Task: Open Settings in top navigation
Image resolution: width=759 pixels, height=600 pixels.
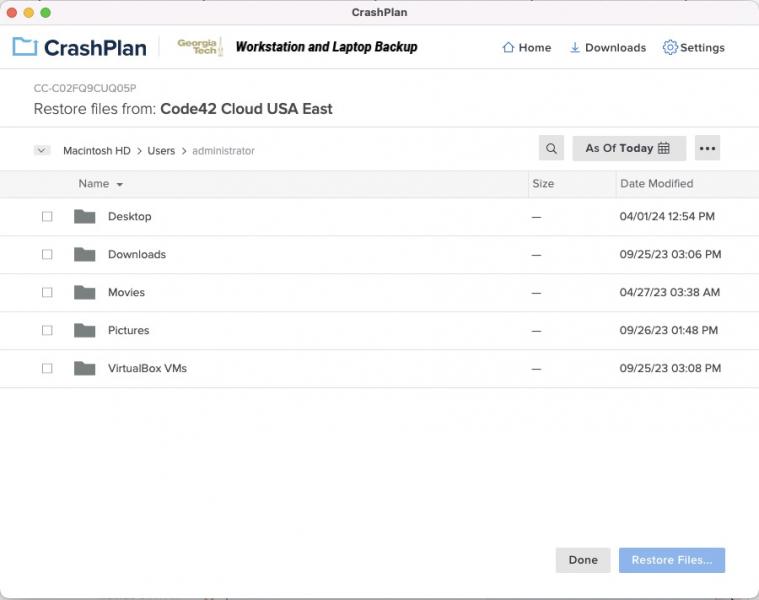Action: (x=693, y=47)
